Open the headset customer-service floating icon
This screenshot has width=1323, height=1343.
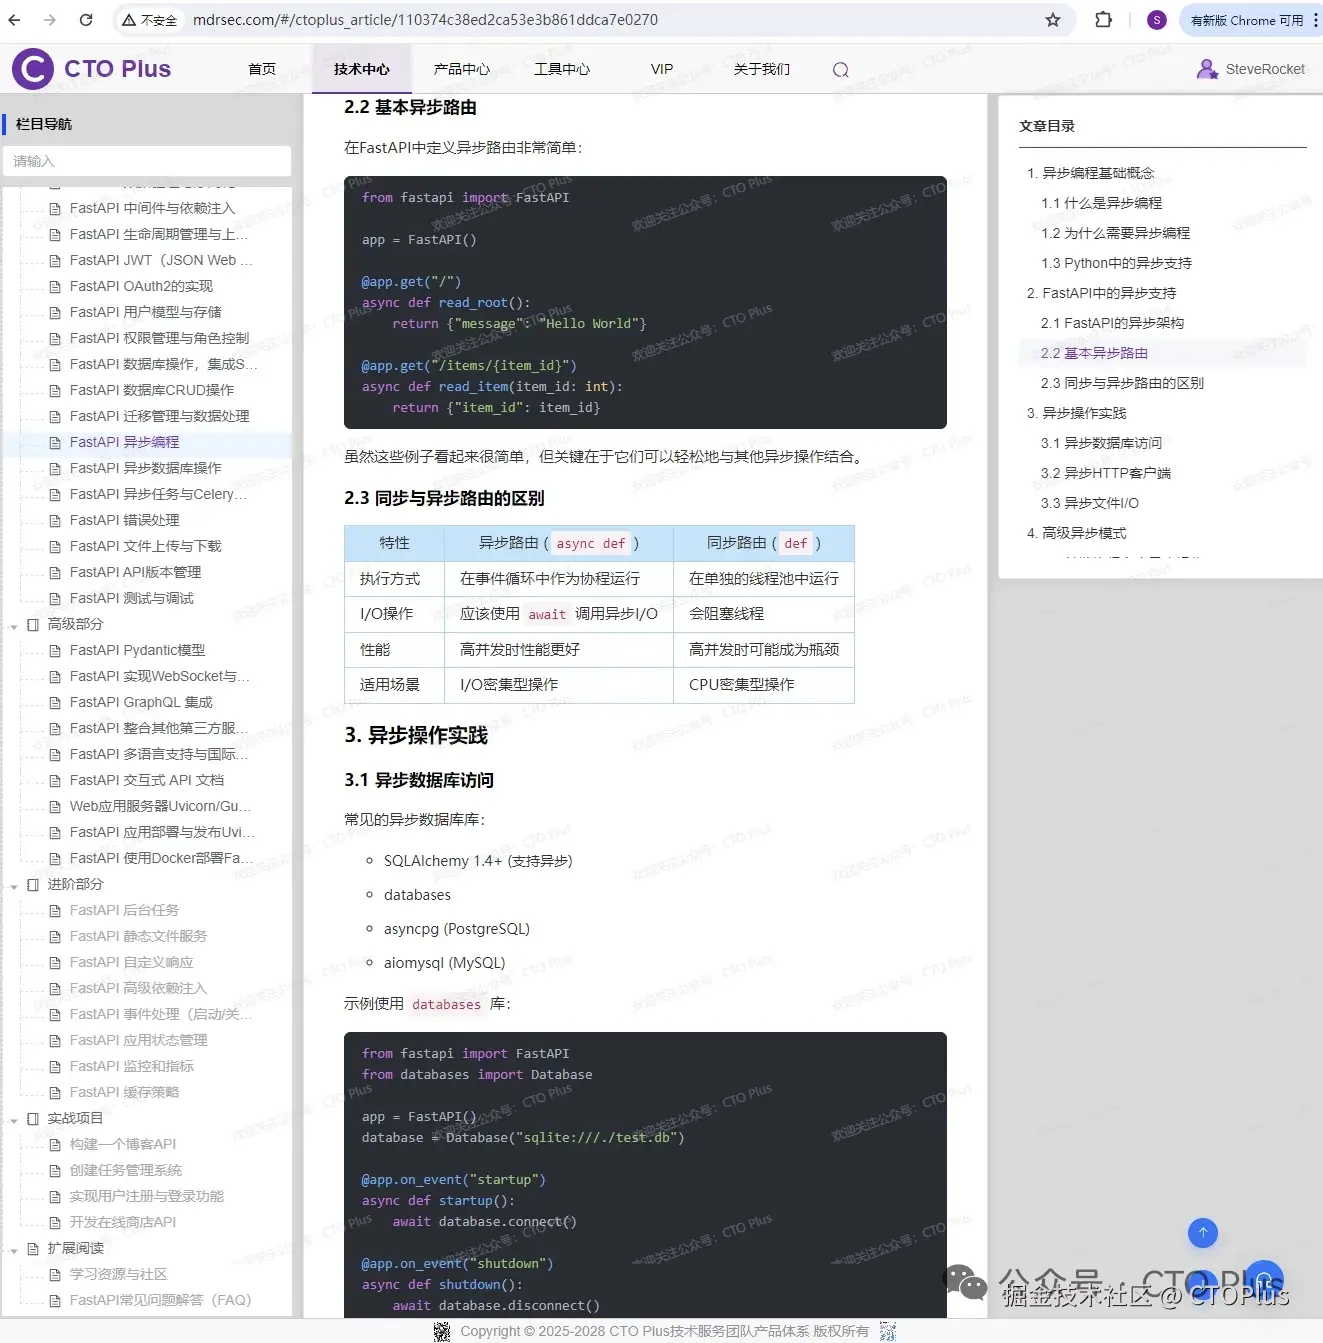[x=1263, y=1278]
